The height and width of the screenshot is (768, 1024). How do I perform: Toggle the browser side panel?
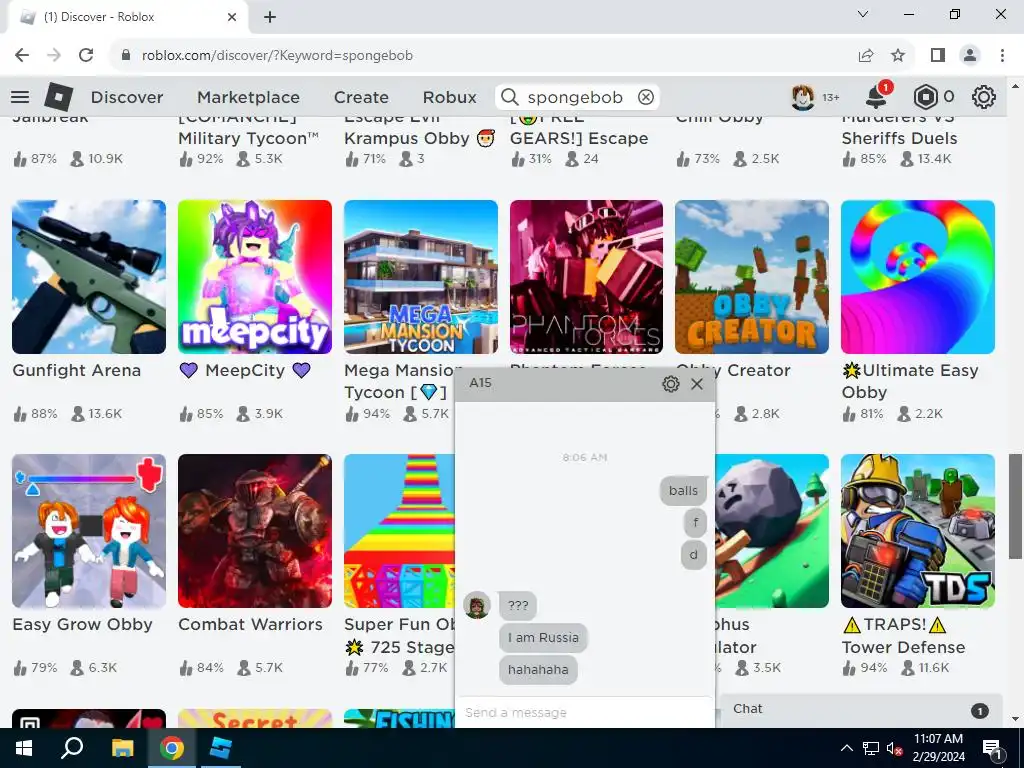[938, 56]
